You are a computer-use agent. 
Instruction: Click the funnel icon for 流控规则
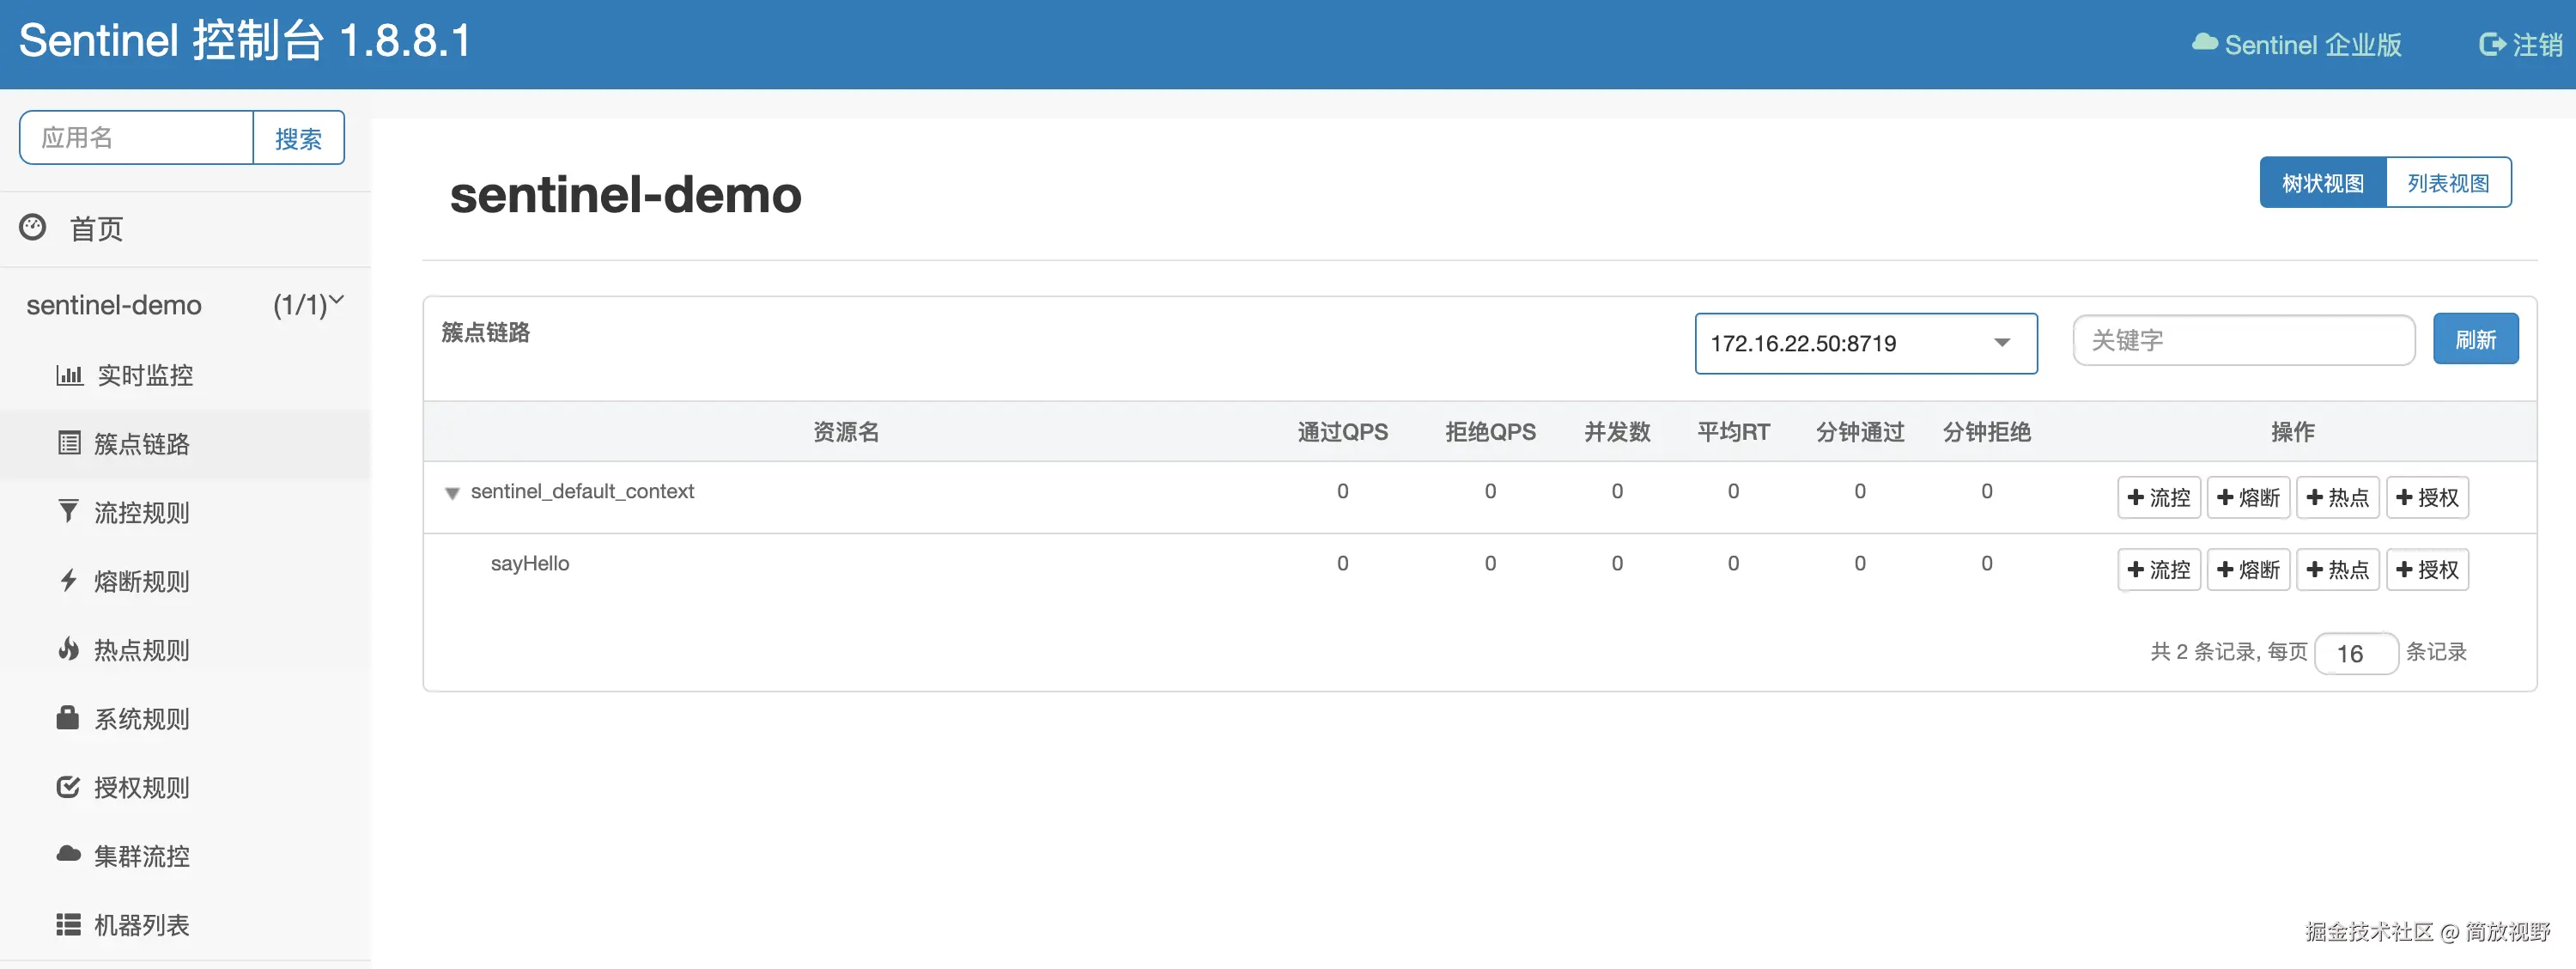tap(68, 512)
